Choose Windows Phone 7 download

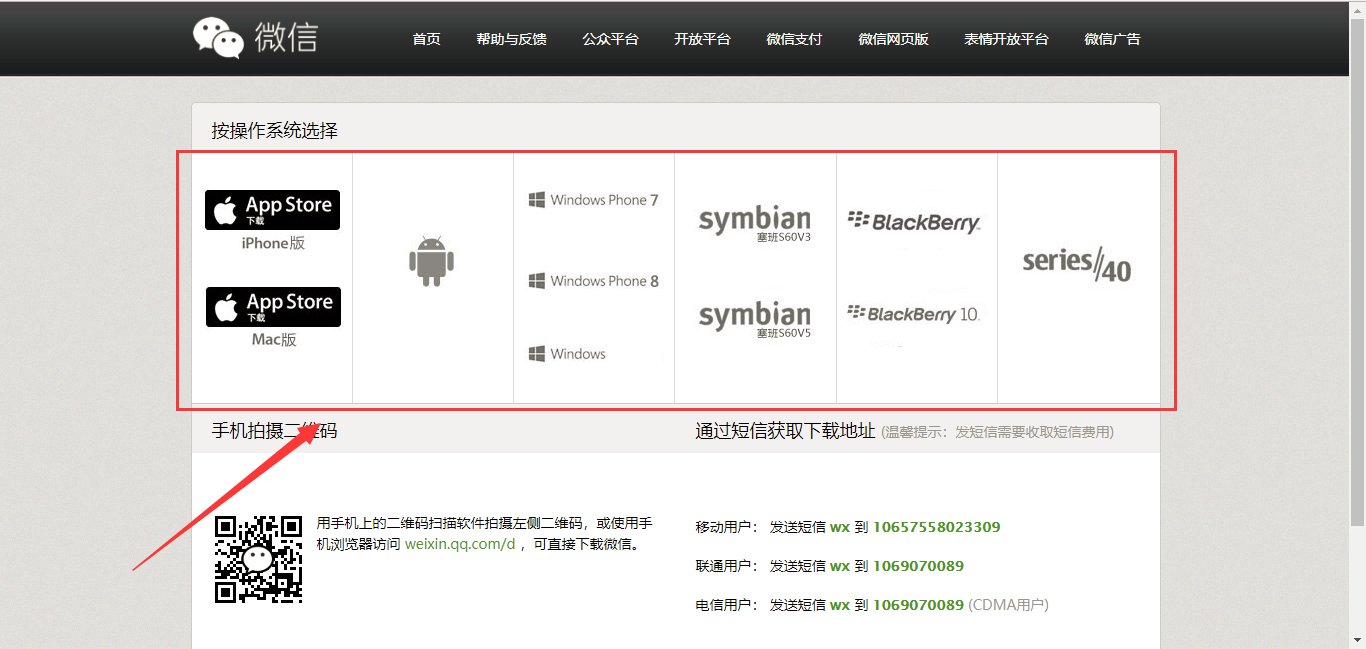(594, 200)
